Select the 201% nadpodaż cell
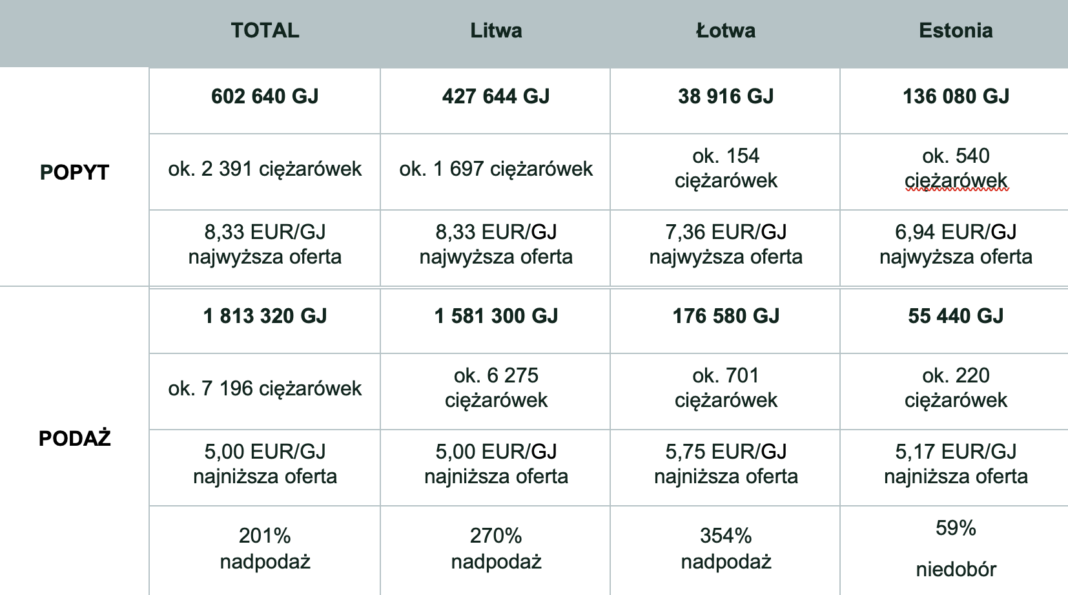This screenshot has width=1068, height=595. pyautogui.click(x=264, y=551)
